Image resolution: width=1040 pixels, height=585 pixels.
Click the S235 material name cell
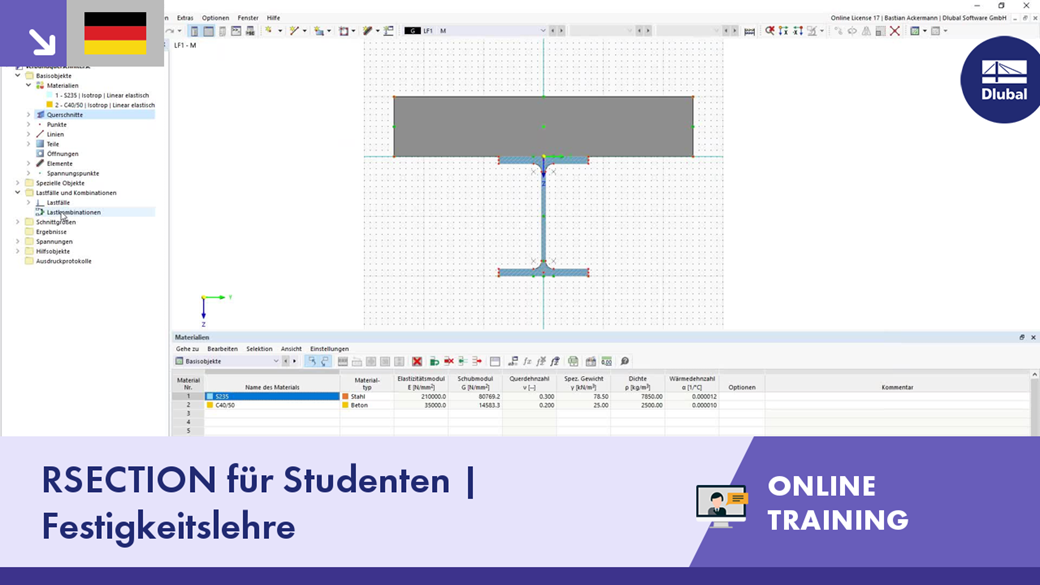[x=272, y=397]
